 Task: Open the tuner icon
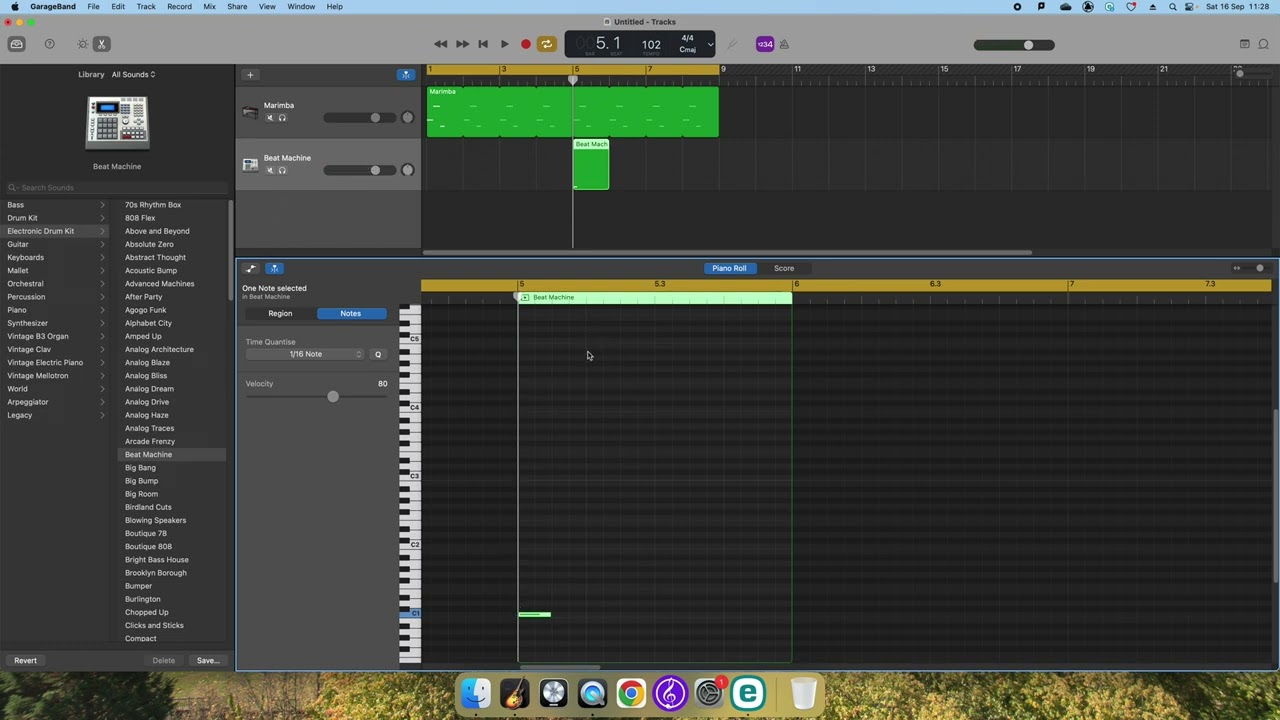[732, 44]
